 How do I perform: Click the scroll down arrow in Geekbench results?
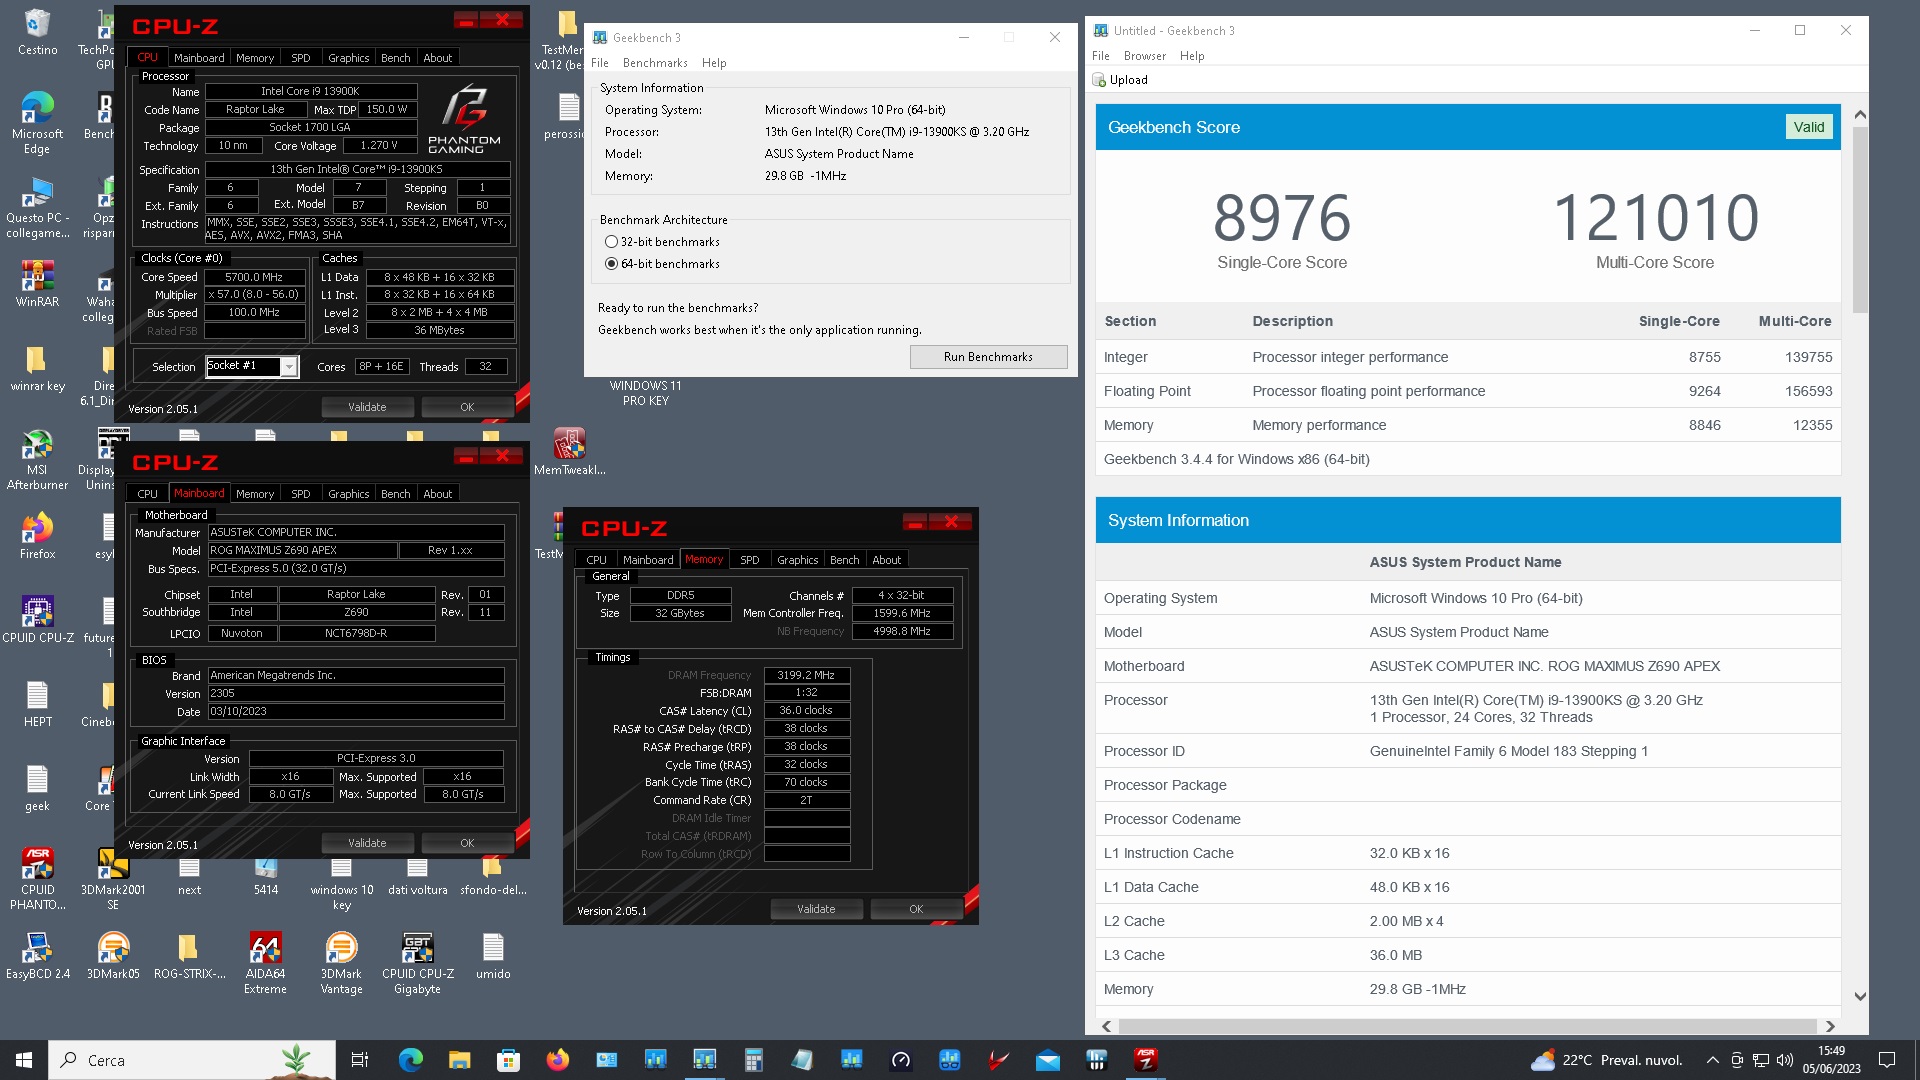[x=1860, y=996]
